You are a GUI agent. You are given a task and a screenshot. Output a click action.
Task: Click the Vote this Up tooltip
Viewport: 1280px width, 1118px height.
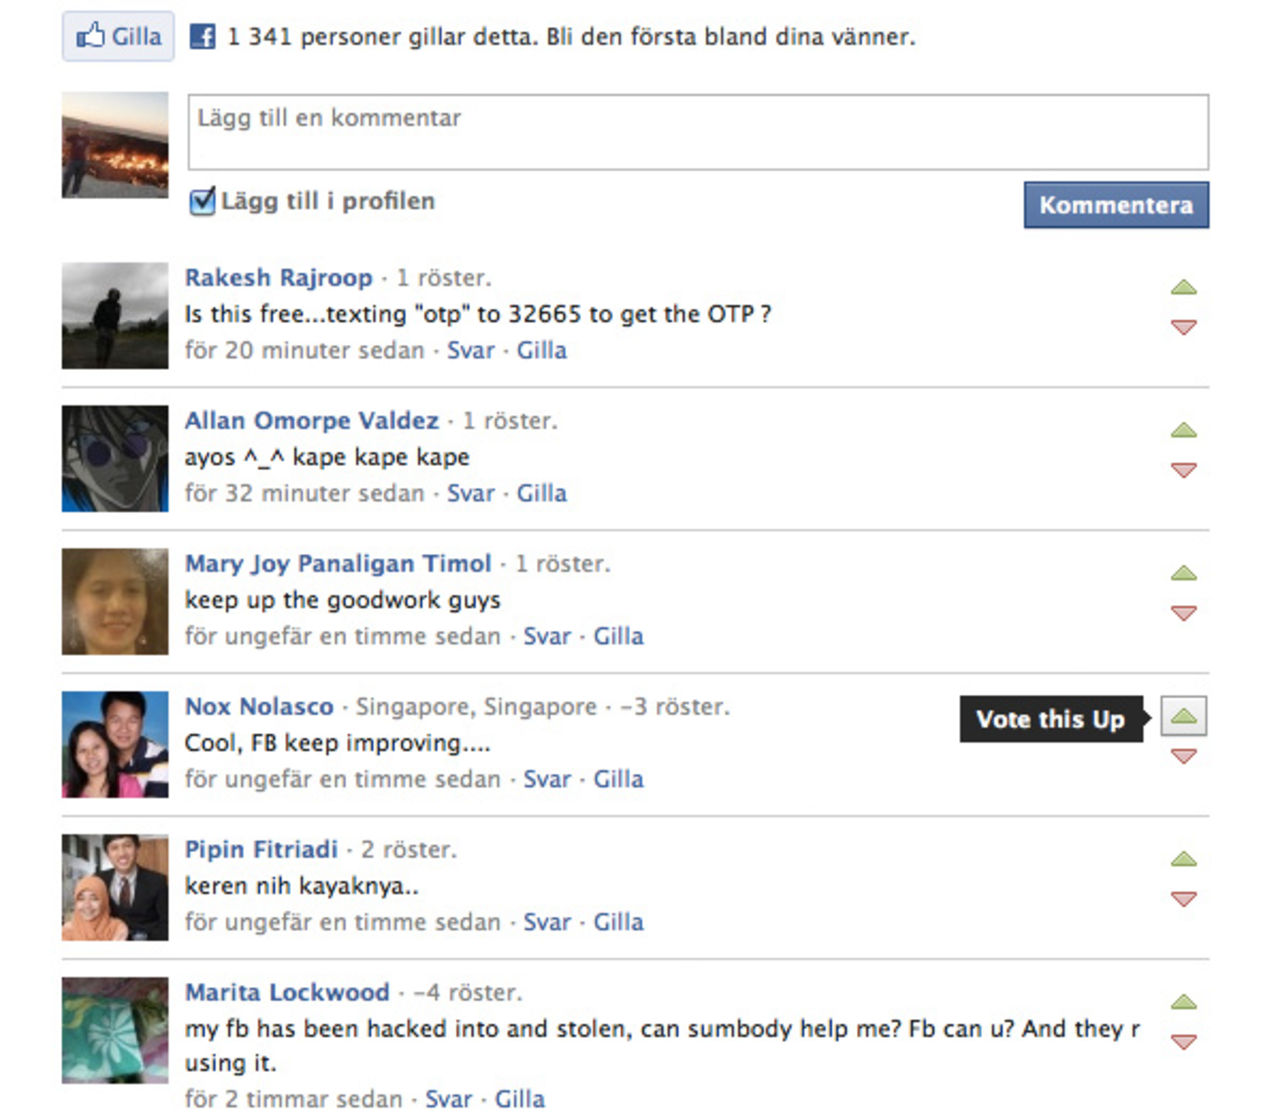[x=1051, y=719]
